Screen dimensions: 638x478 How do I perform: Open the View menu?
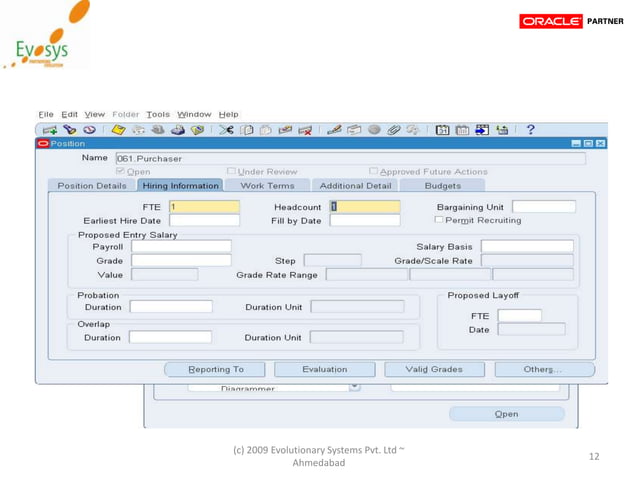[95, 114]
